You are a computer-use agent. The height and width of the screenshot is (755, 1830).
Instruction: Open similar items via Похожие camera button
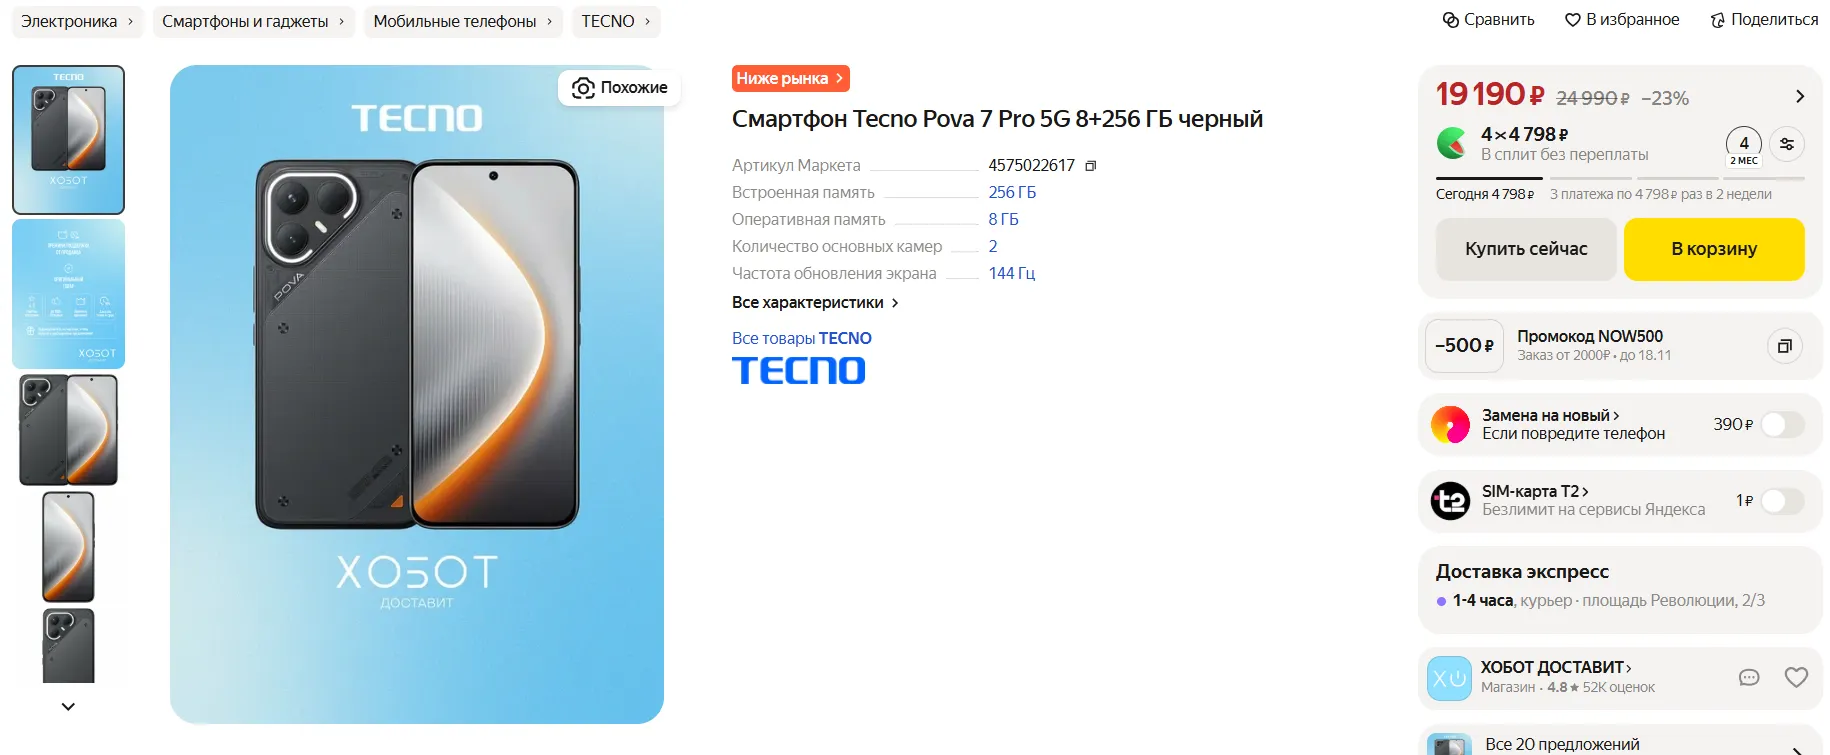tap(619, 88)
